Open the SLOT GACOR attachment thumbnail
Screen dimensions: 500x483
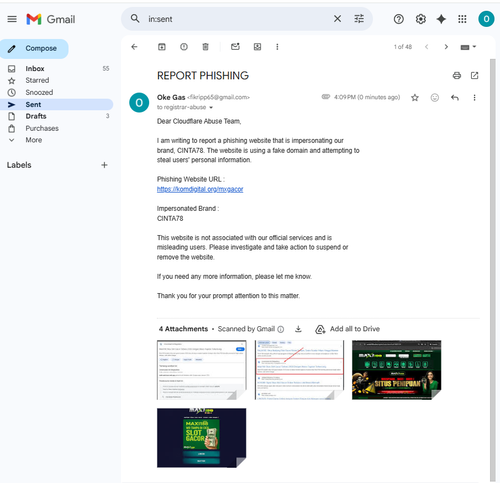pyautogui.click(x=202, y=438)
